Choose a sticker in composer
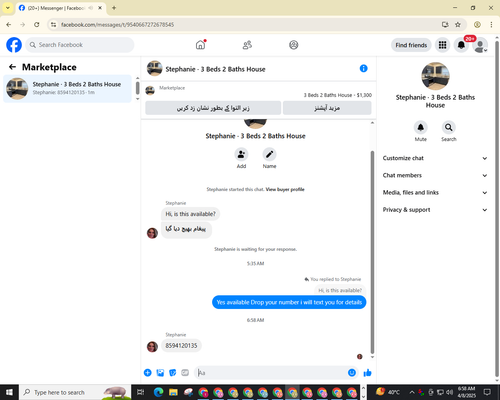The image size is (500, 400). 173,373
